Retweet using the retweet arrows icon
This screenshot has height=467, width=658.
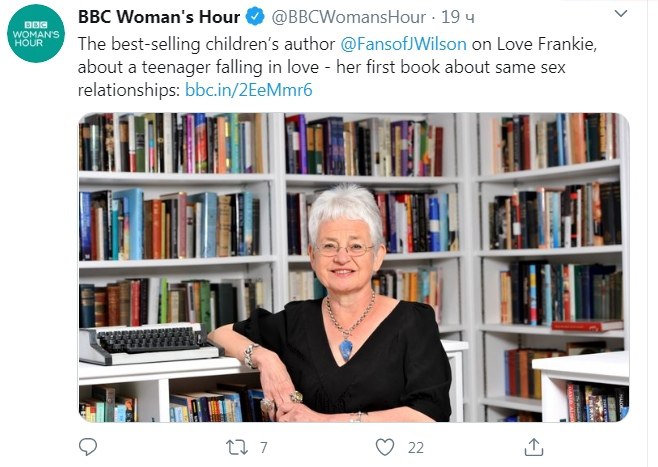[237, 447]
